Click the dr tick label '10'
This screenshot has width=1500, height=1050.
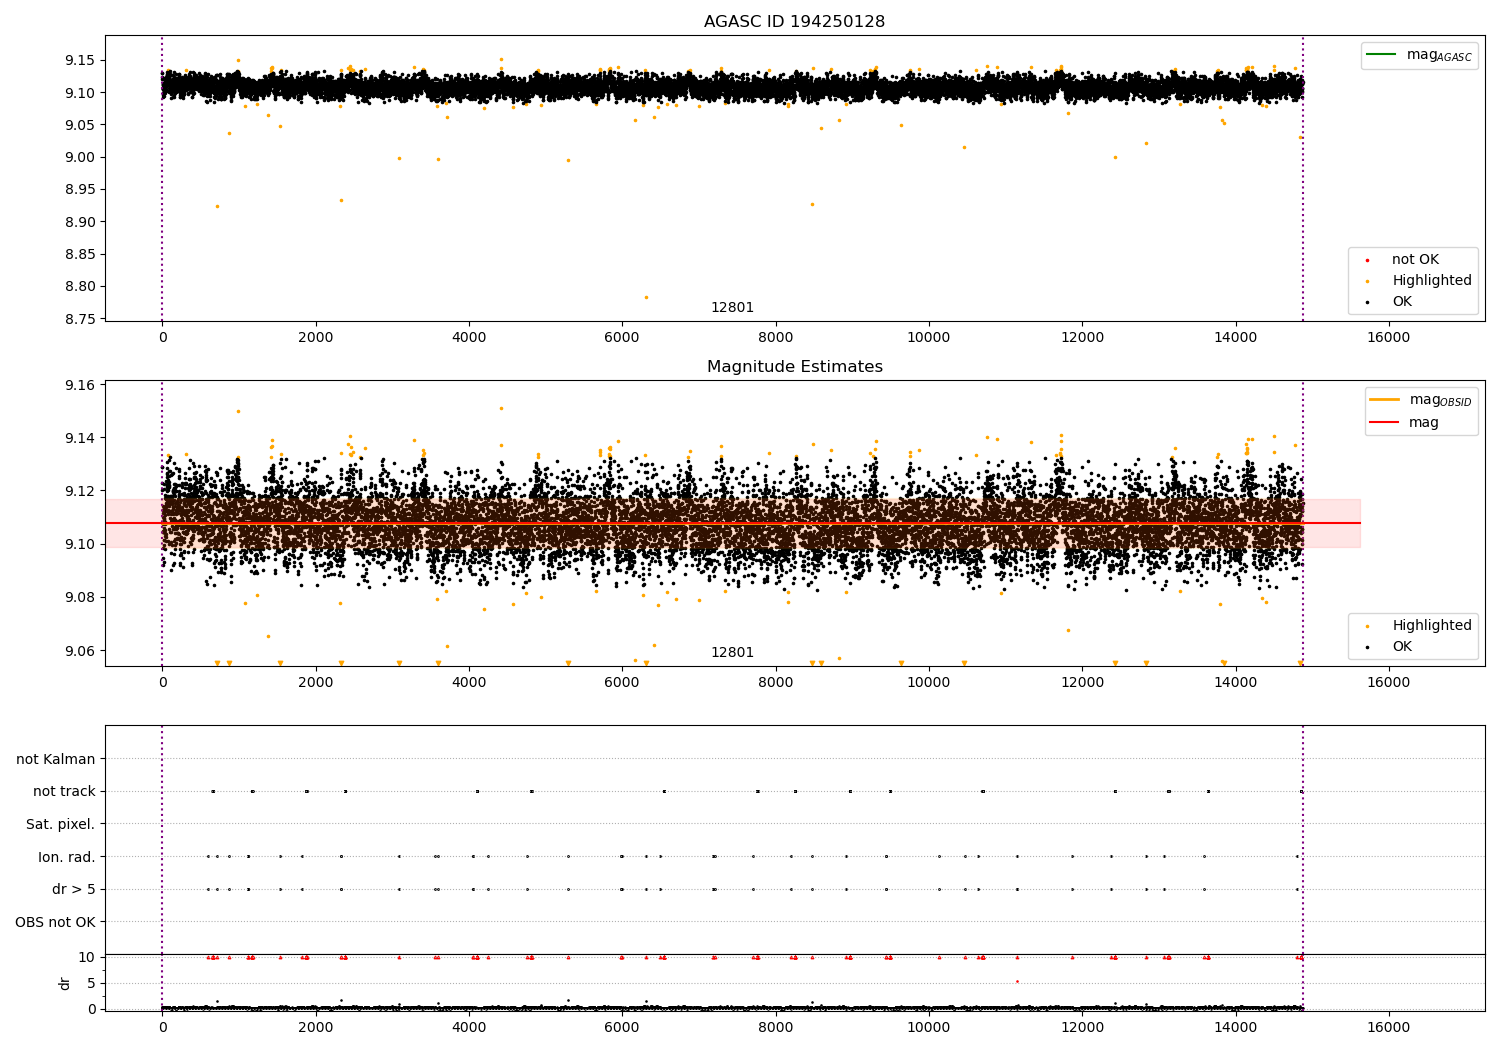(x=86, y=957)
